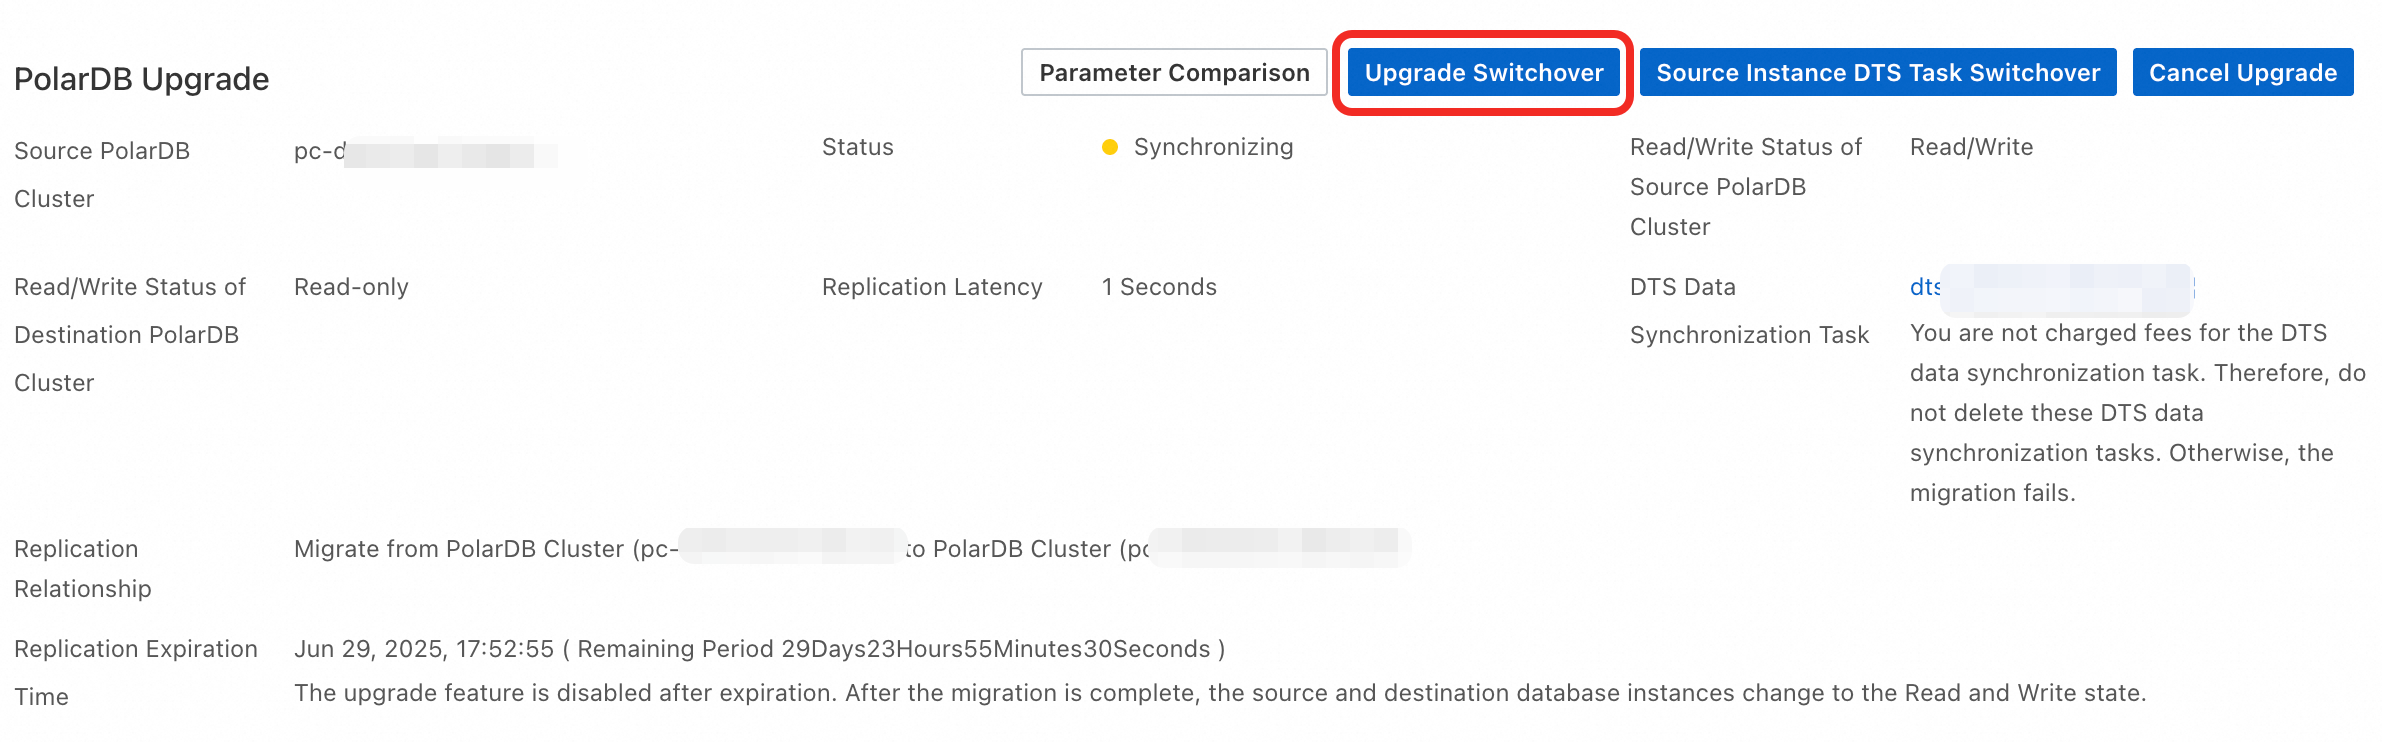2382x742 pixels.
Task: Click the Replication Latency 1 Seconds value
Action: click(1159, 287)
